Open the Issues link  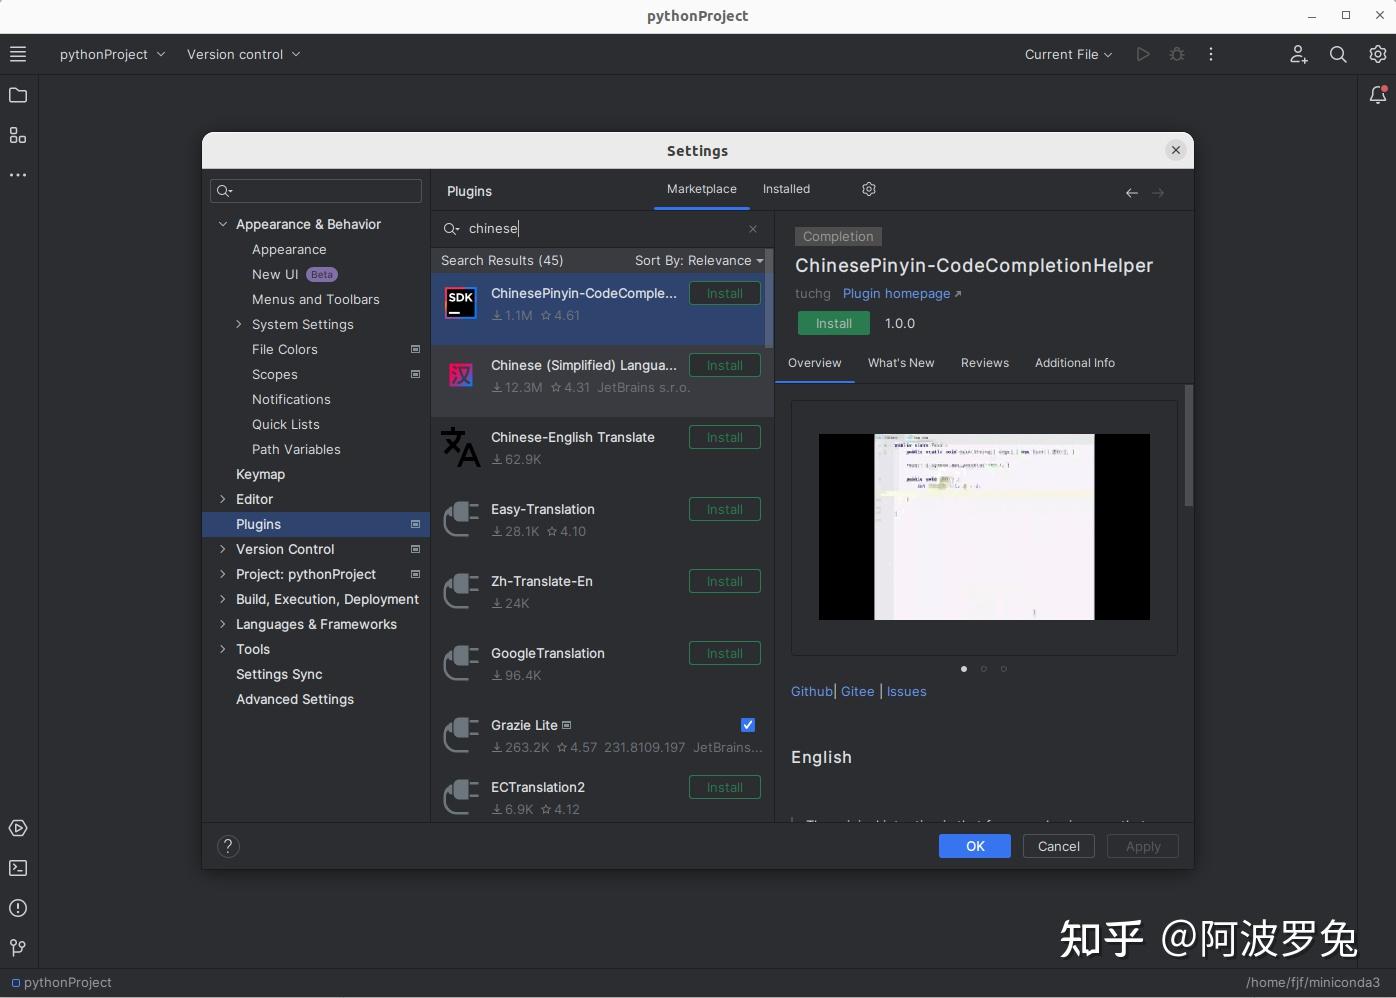(907, 691)
